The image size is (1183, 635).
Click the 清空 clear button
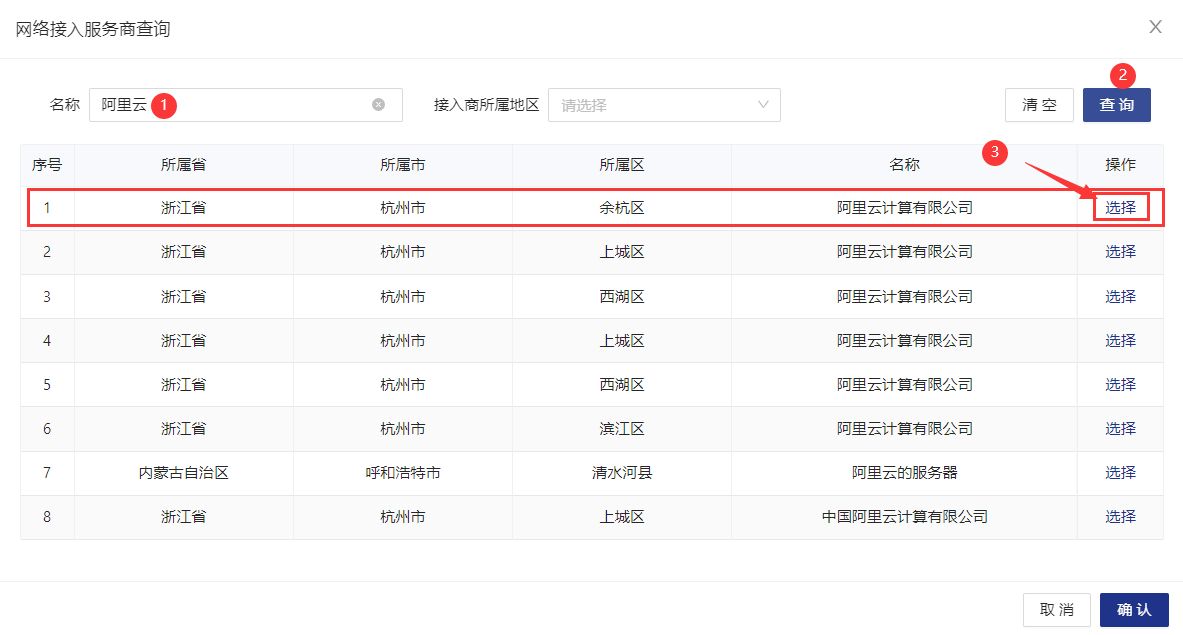pyautogui.click(x=1039, y=104)
